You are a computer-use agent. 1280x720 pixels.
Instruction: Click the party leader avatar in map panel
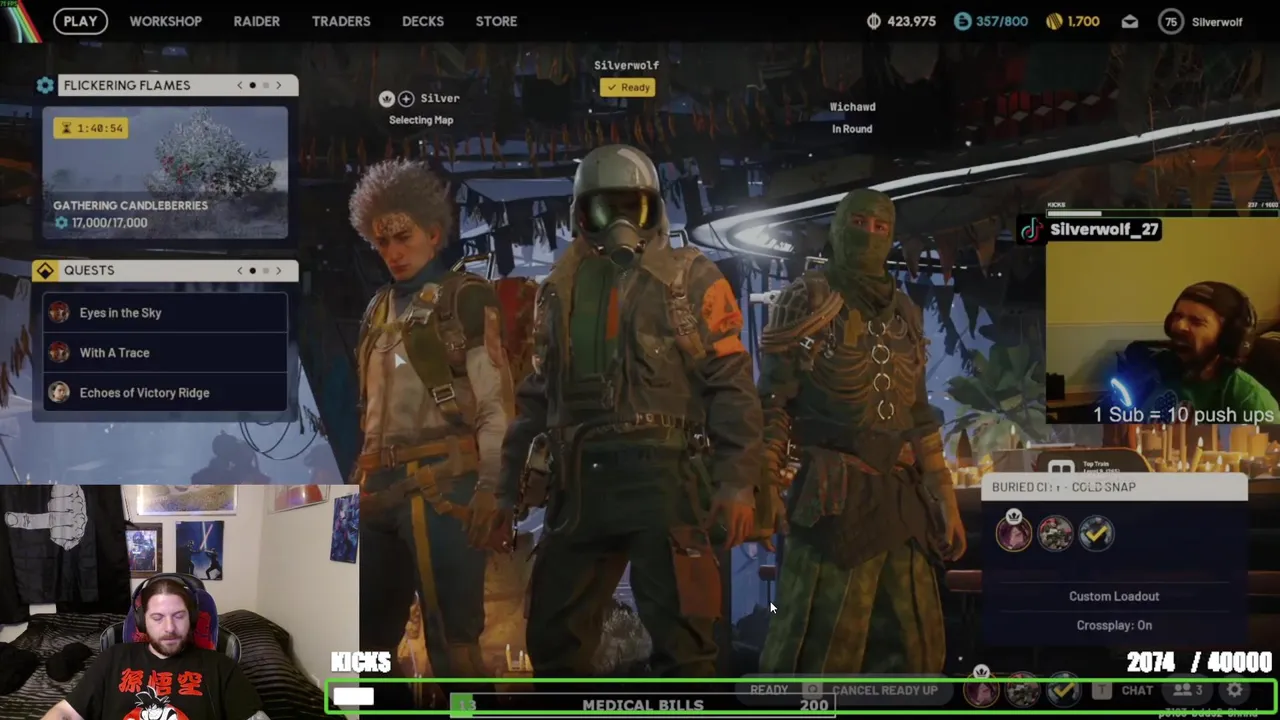pyautogui.click(x=1014, y=533)
